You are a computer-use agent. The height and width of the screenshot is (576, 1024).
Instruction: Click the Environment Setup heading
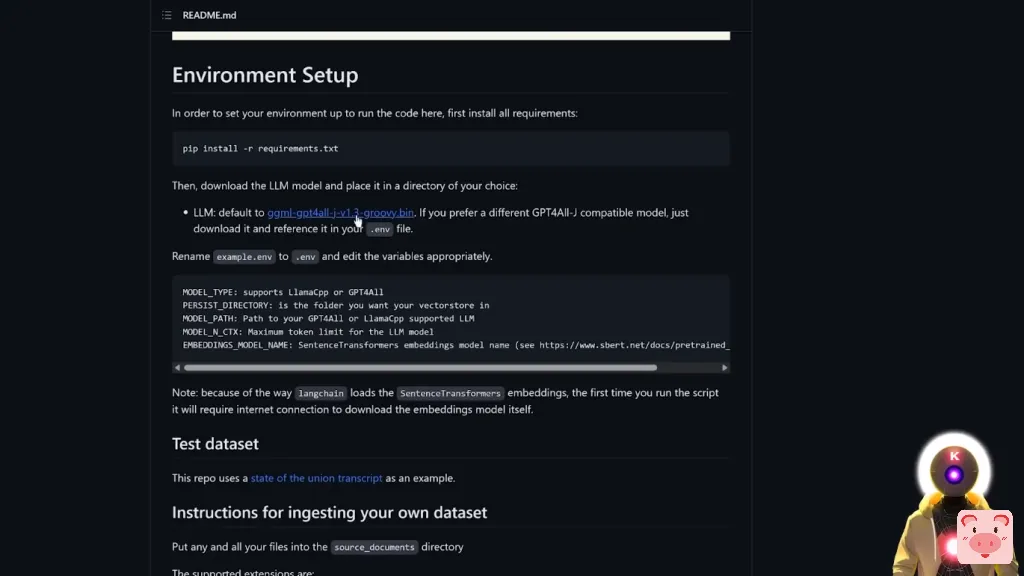[x=265, y=75]
